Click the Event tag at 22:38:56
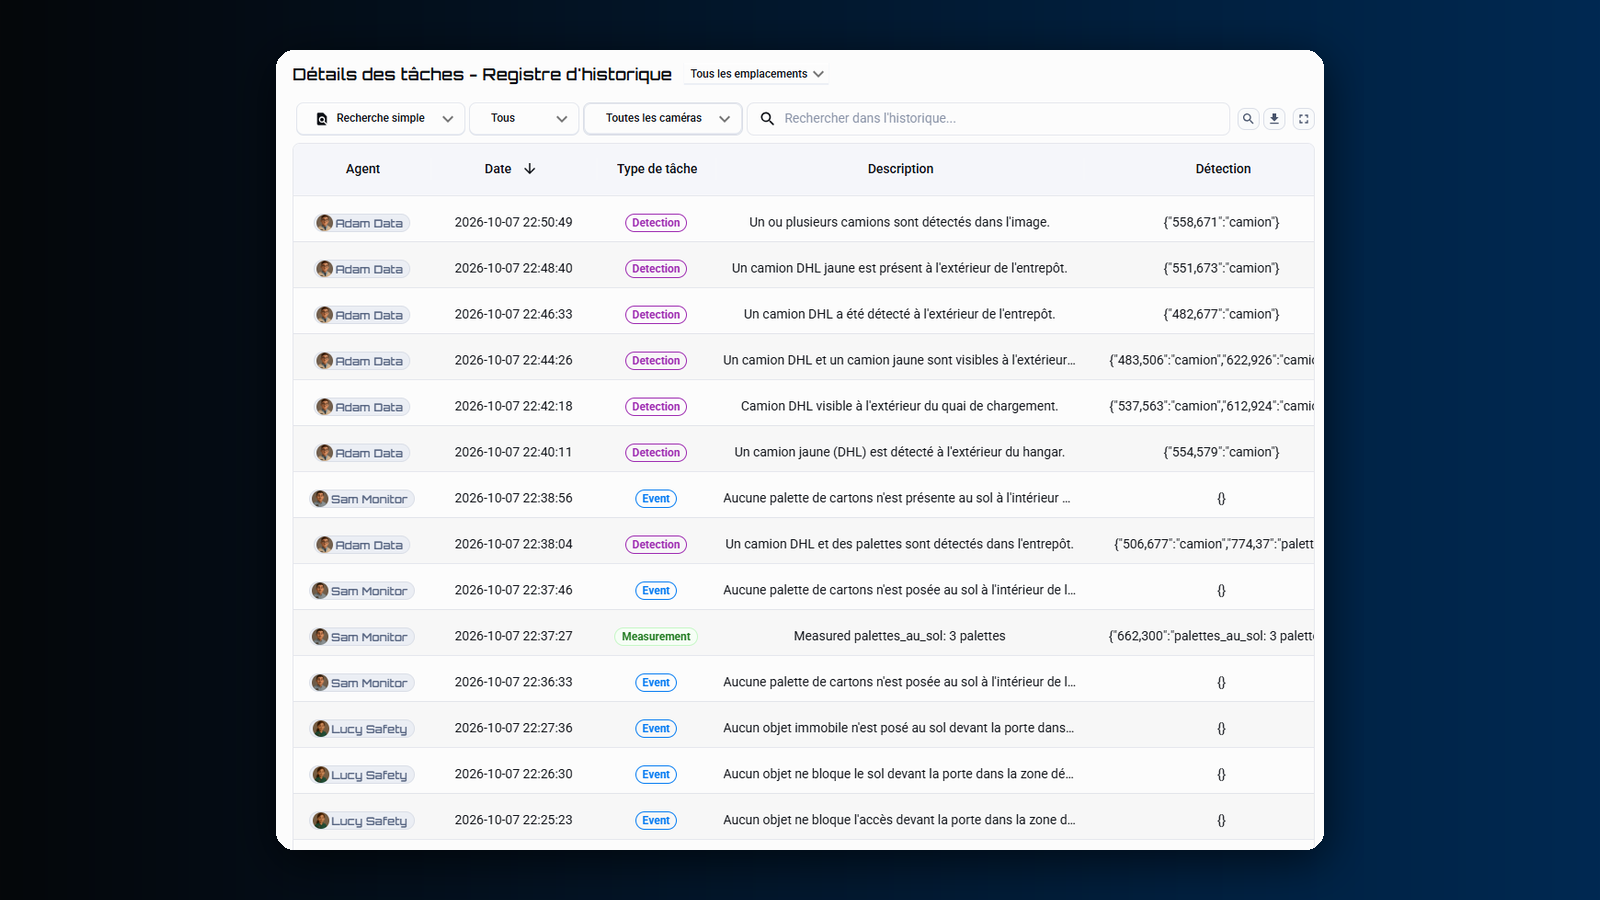1600x900 pixels. click(656, 499)
